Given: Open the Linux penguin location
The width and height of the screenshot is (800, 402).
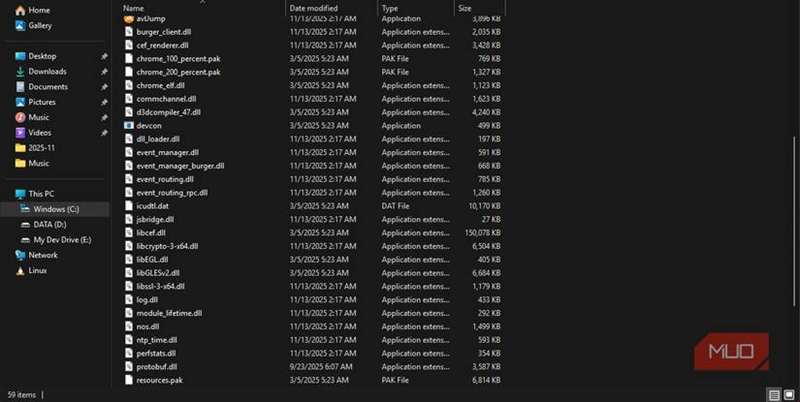Looking at the screenshot, I should 38,270.
